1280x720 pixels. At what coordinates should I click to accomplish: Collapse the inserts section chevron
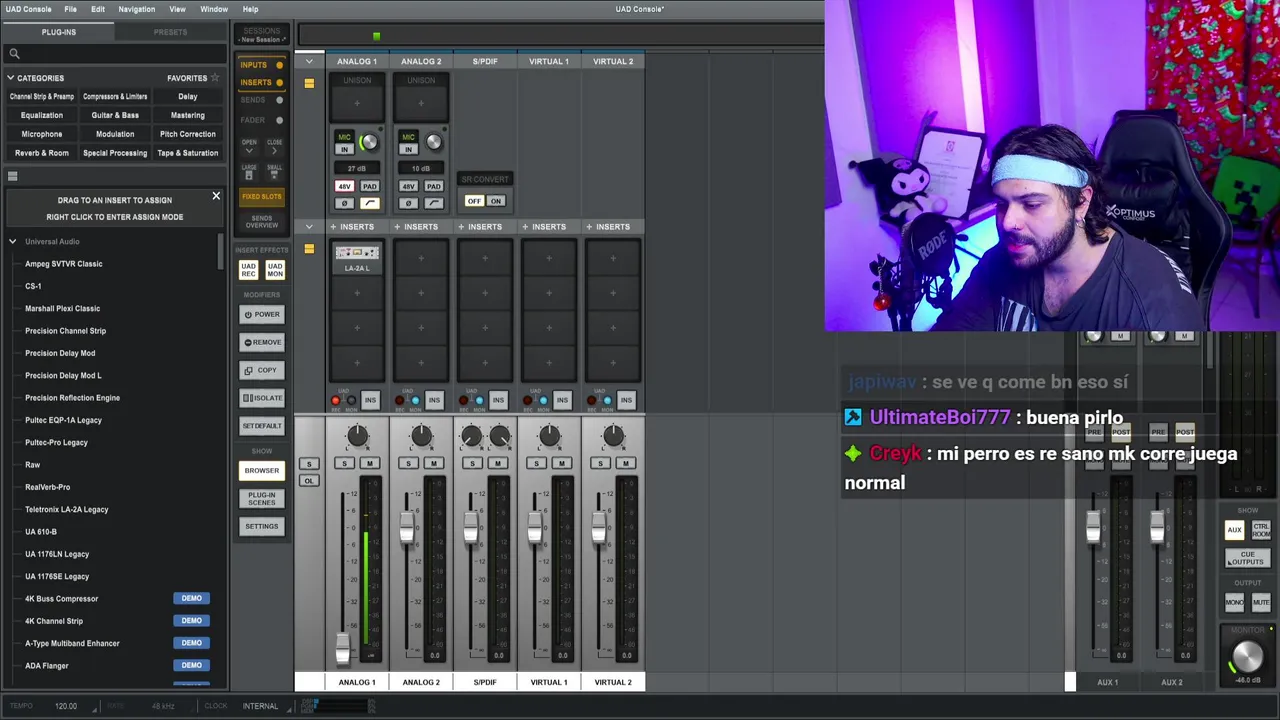click(x=309, y=227)
